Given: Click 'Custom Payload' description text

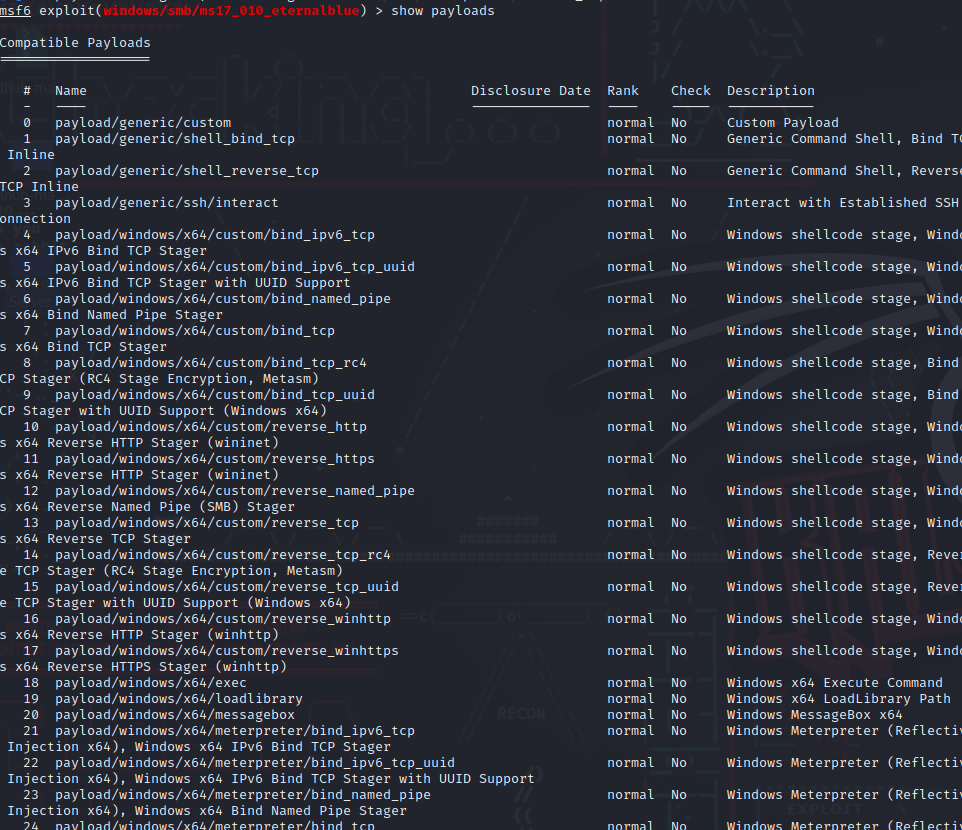Looking at the screenshot, I should [x=783, y=123].
